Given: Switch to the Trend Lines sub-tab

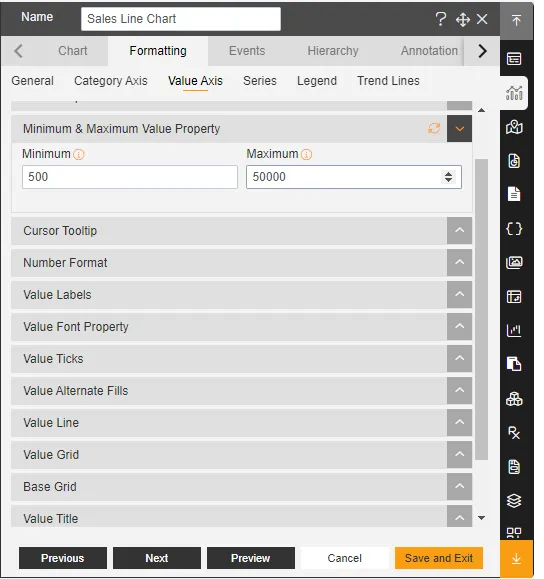Looking at the screenshot, I should [388, 81].
